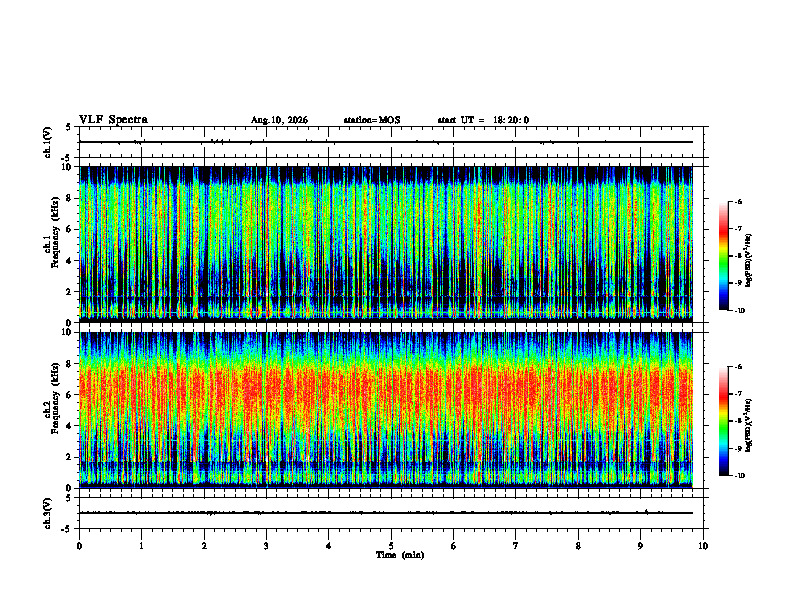Click the "start UT = 18:20:0" label
The width and height of the screenshot is (792, 612).
pyautogui.click(x=483, y=120)
